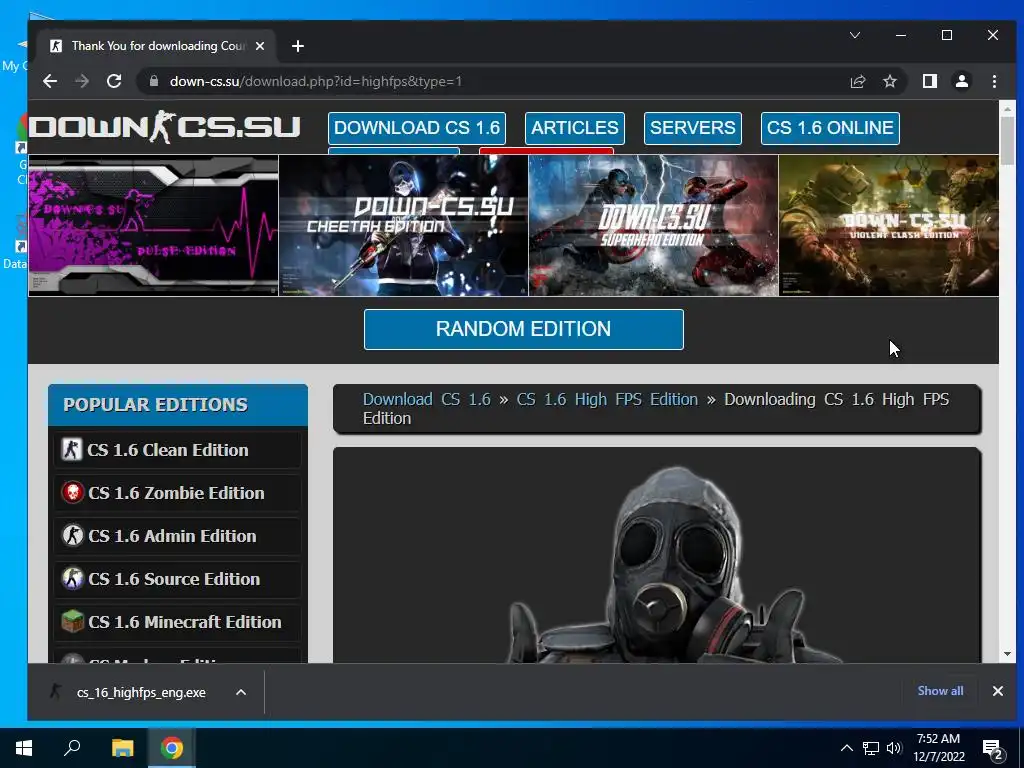Click the RANDOM EDITION button
1024x768 pixels.
[x=524, y=329]
